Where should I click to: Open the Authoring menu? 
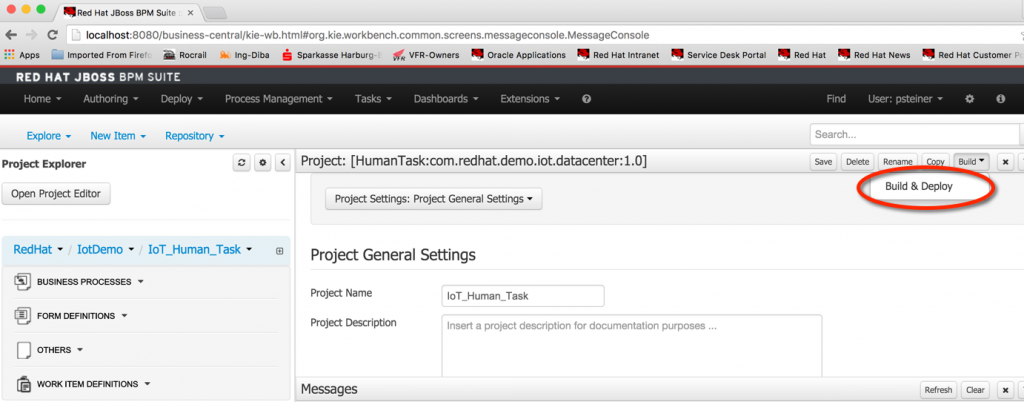[111, 99]
